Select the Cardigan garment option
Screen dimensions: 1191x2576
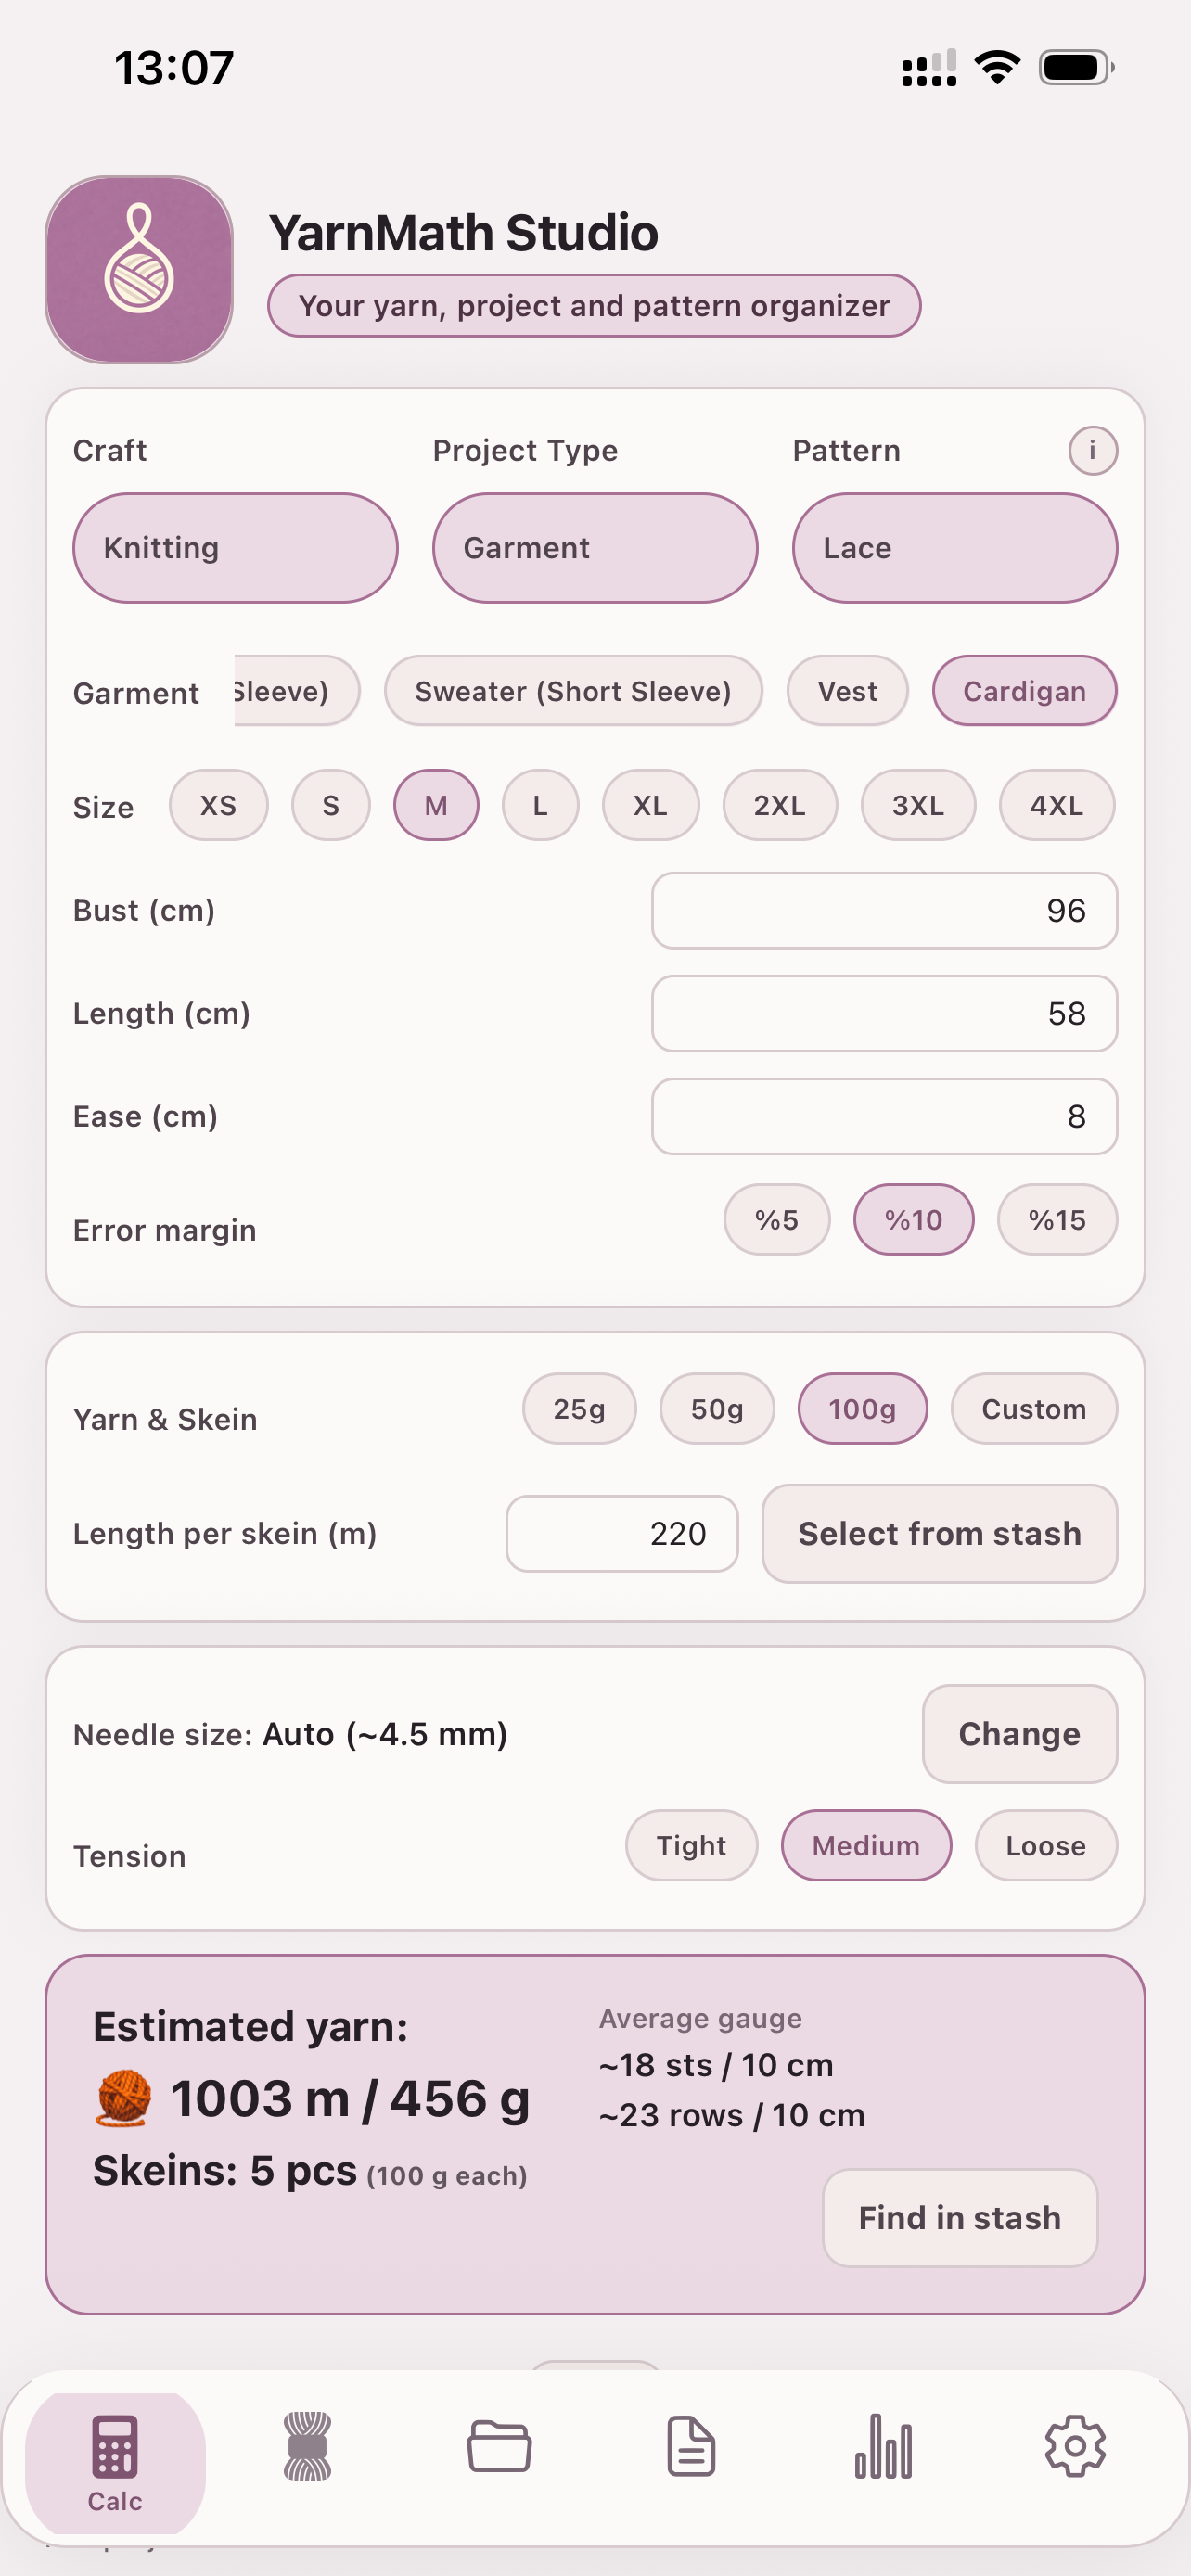1024,690
